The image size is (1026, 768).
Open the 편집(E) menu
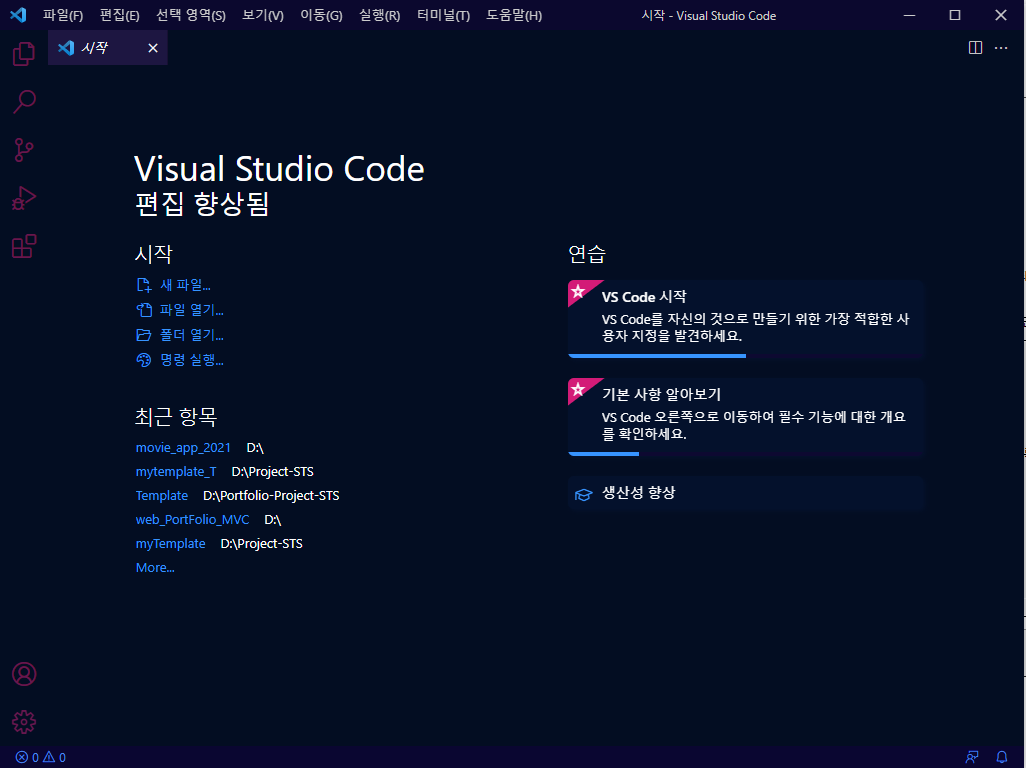pos(119,15)
